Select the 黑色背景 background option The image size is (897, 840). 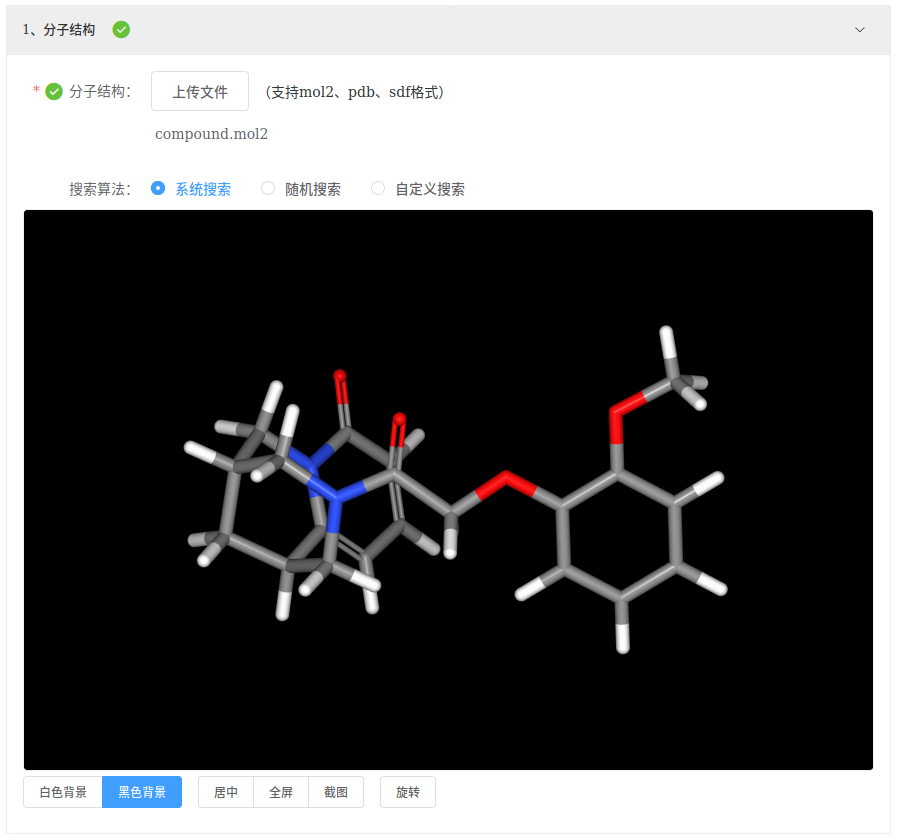[x=142, y=792]
